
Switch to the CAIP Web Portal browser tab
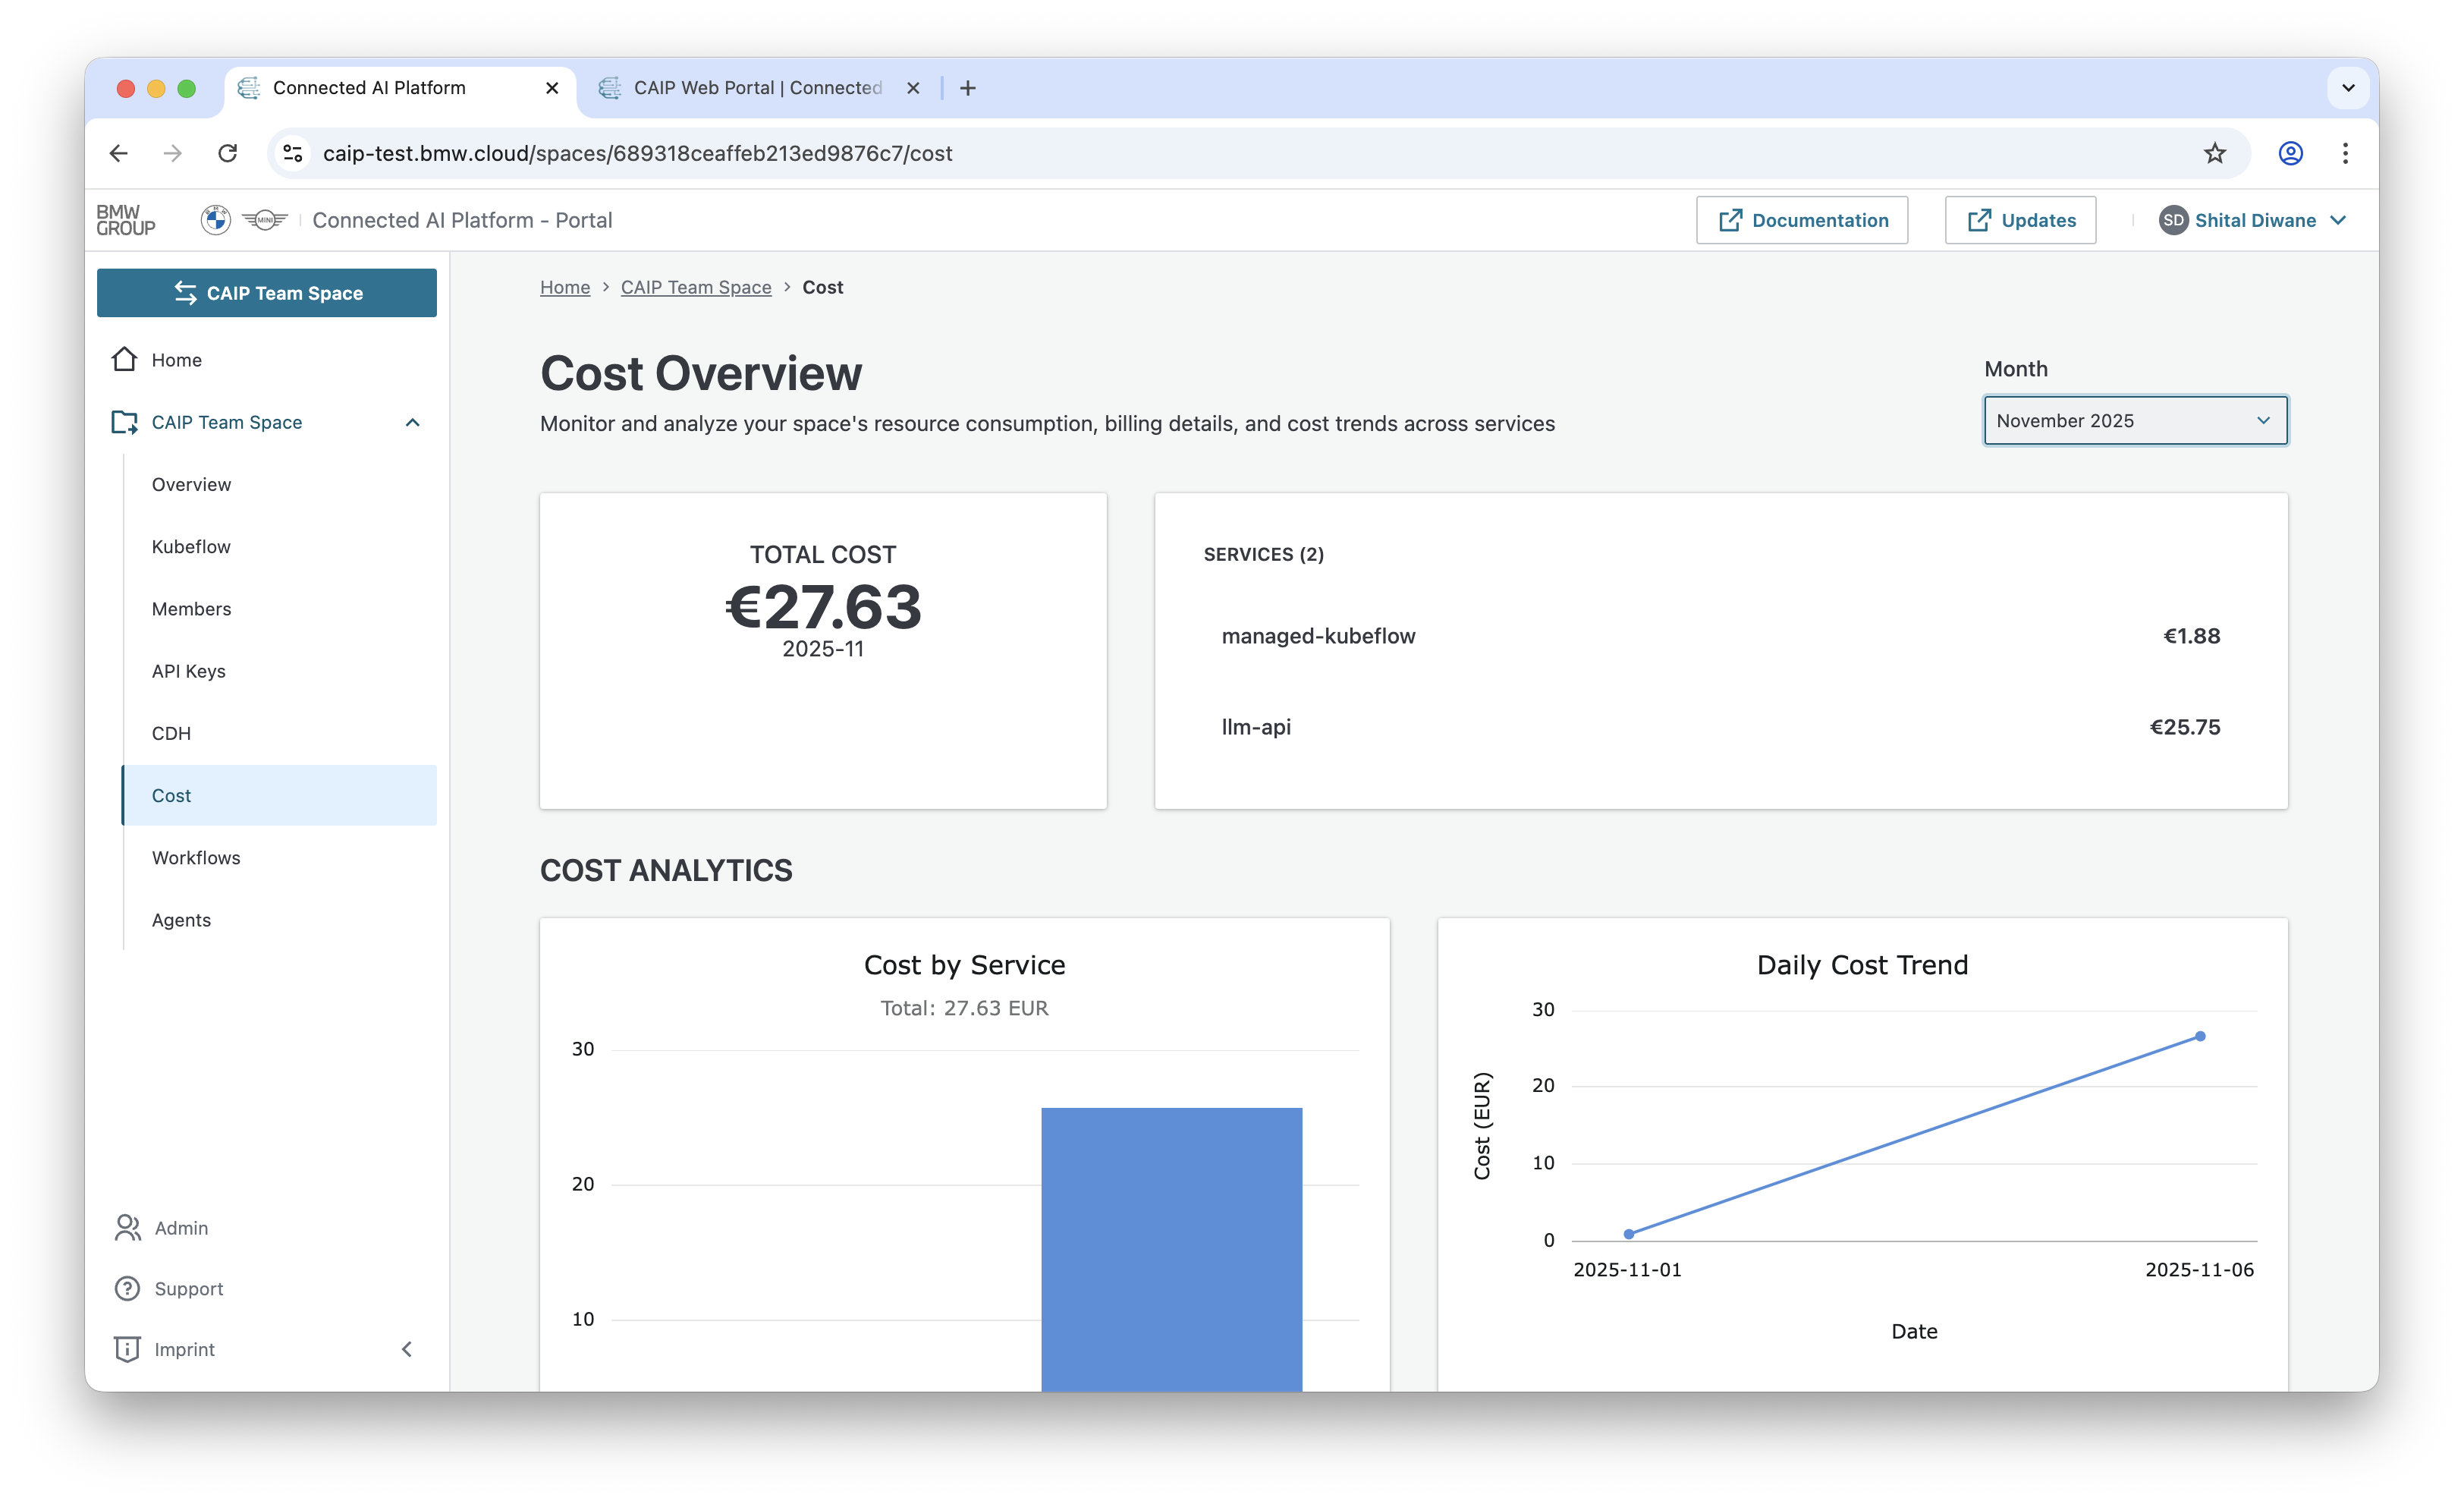(758, 88)
